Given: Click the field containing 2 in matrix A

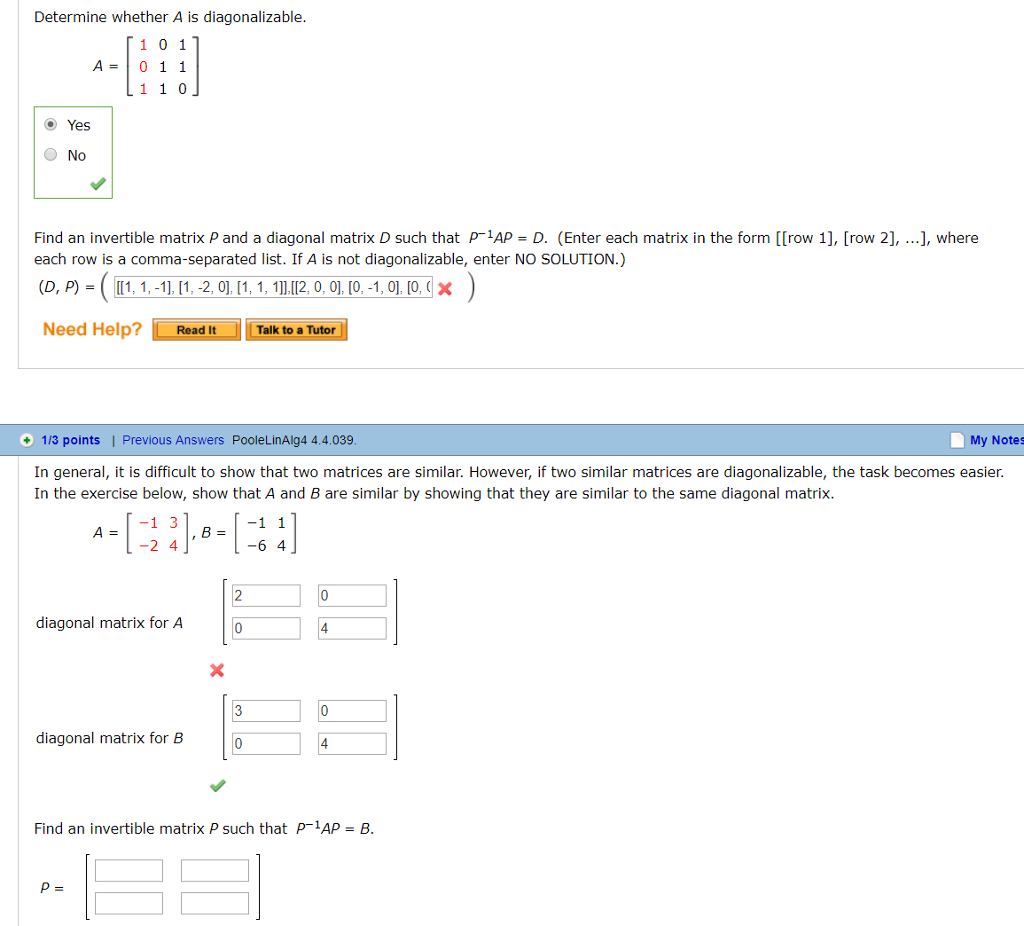Looking at the screenshot, I should pyautogui.click(x=265, y=594).
